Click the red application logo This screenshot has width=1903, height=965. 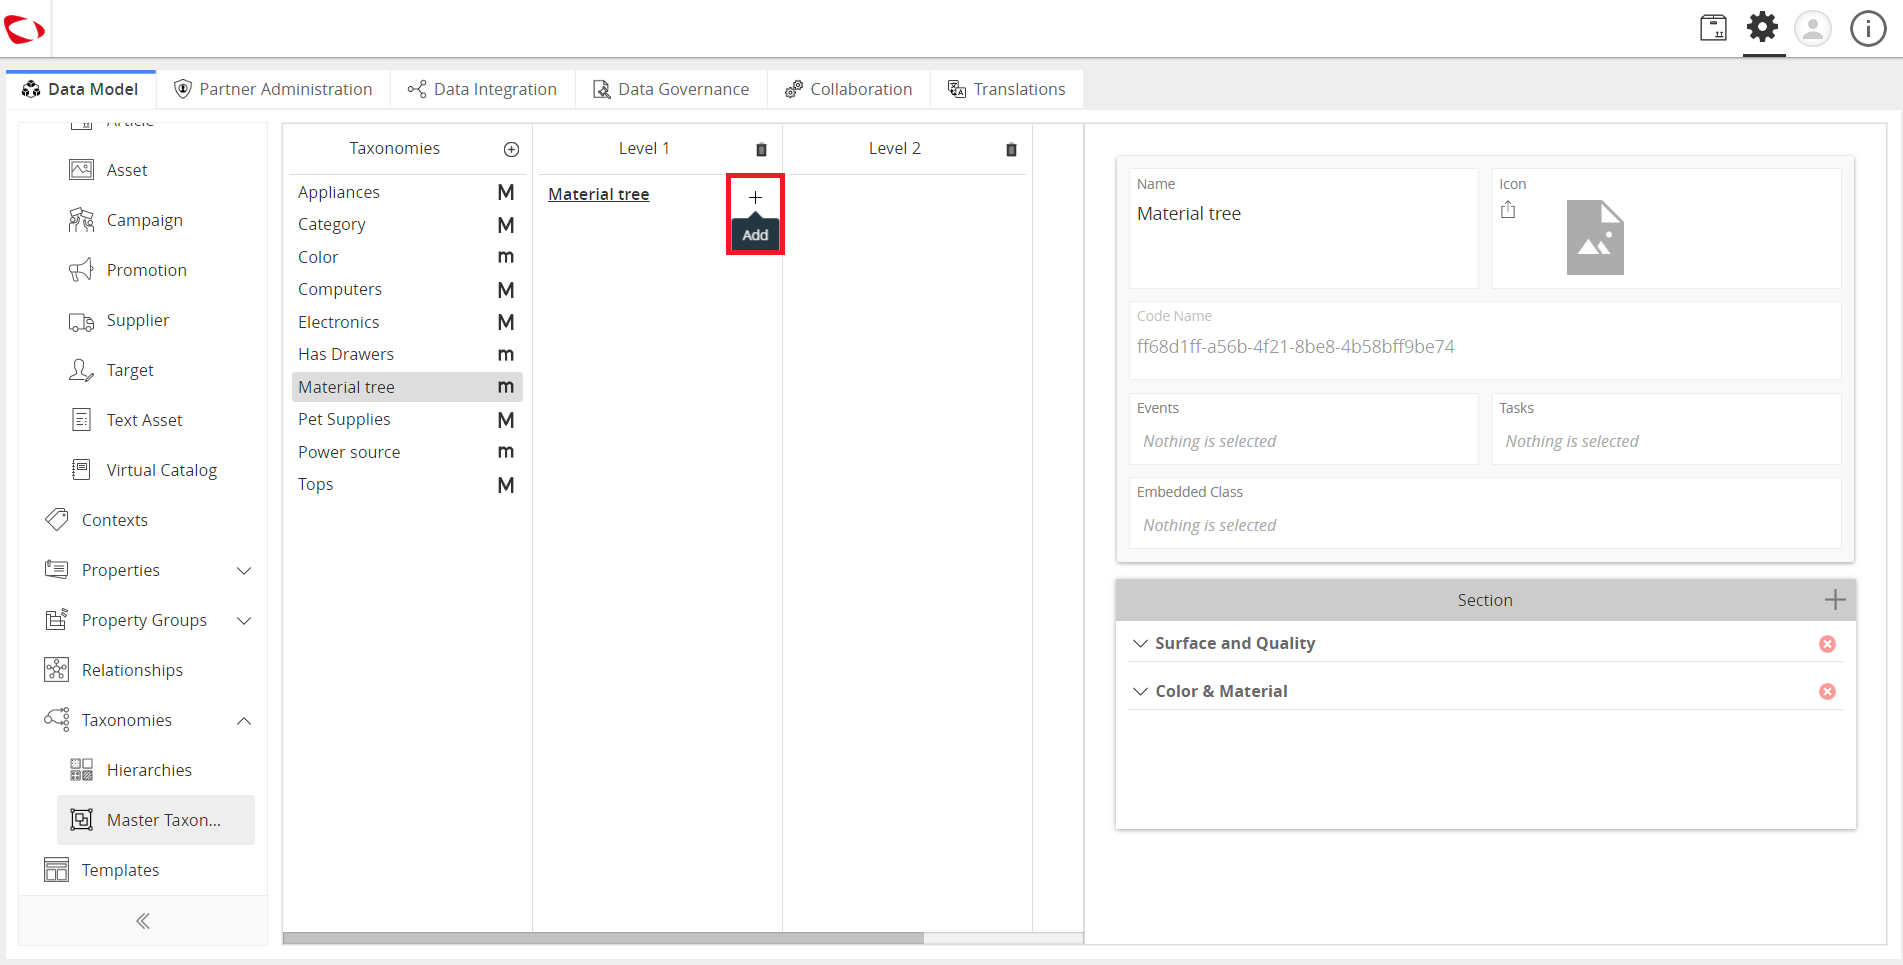click(x=24, y=29)
